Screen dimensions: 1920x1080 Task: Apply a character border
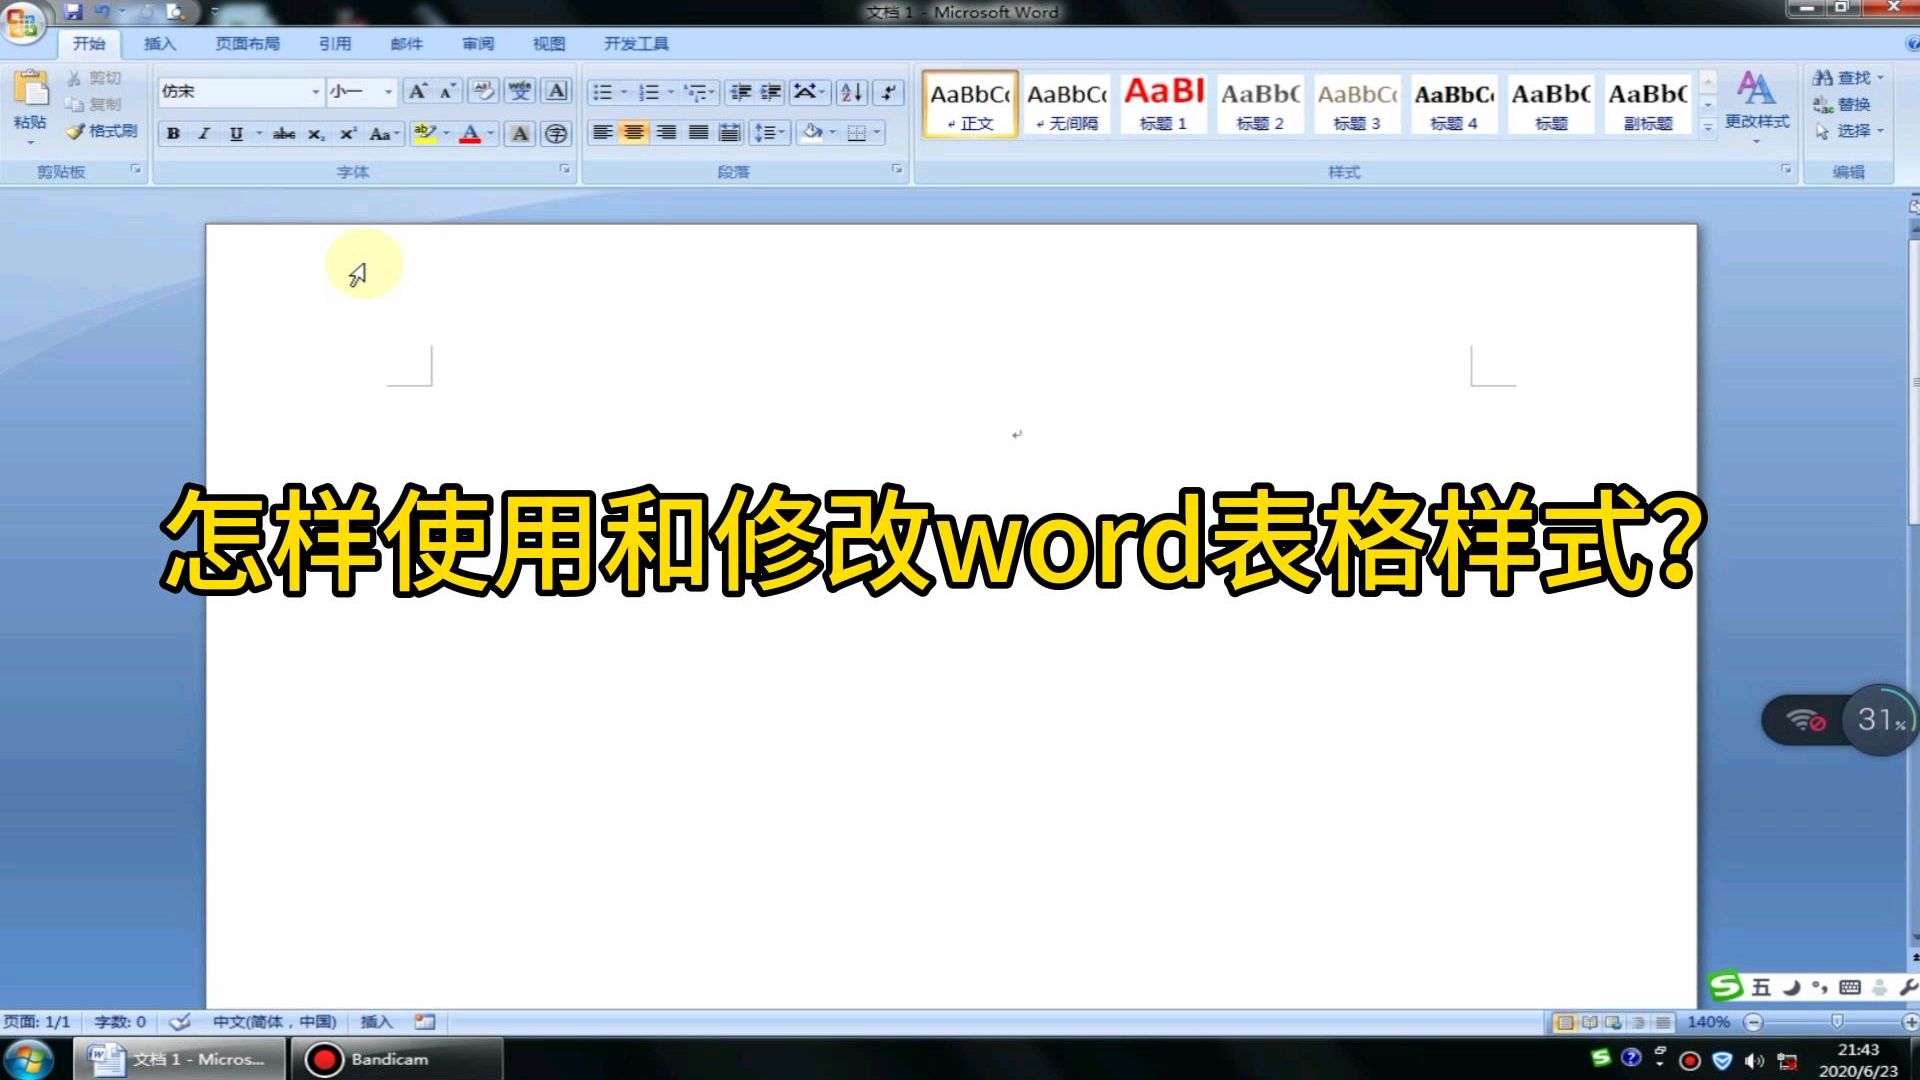pos(556,92)
